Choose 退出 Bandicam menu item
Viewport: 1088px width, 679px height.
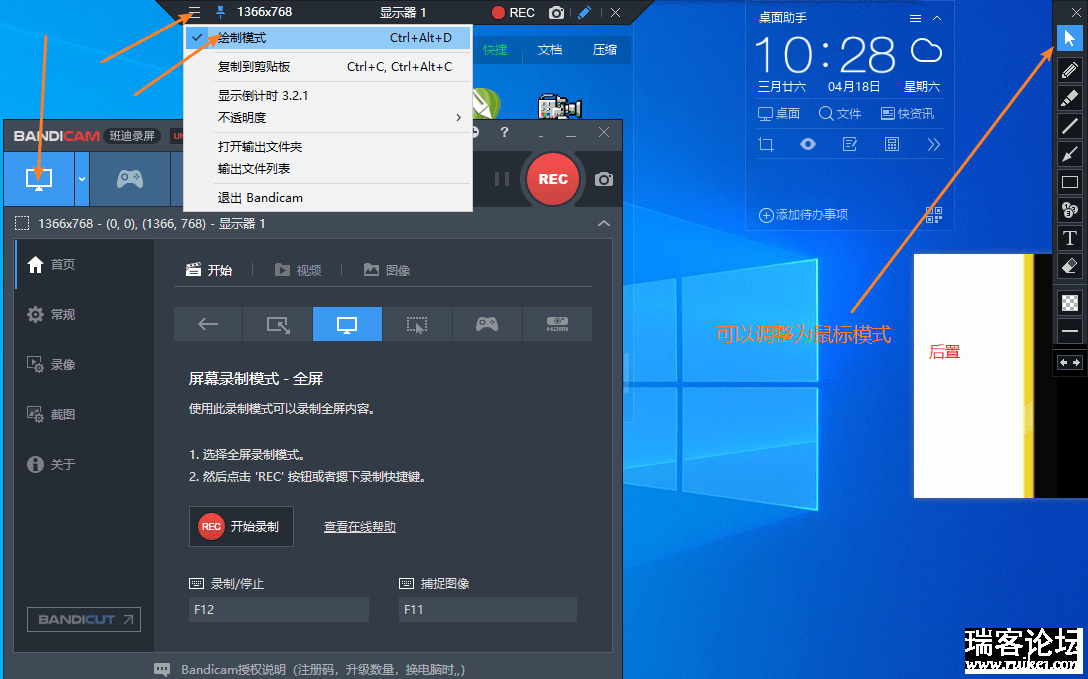click(x=328, y=198)
